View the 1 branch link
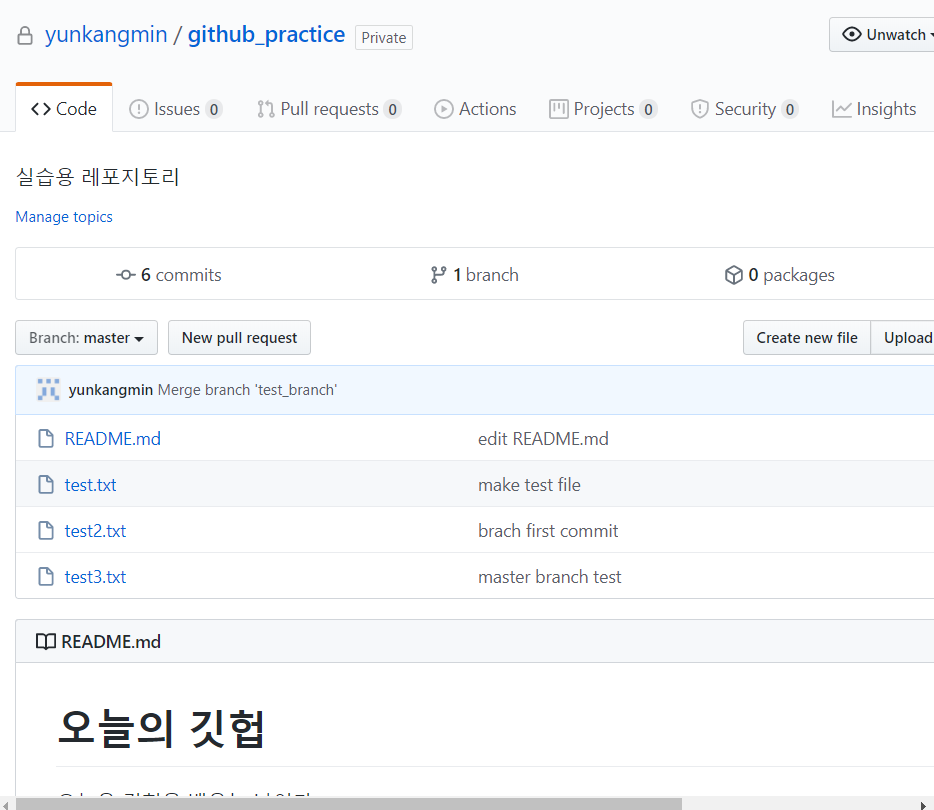Viewport: 934px width, 810px height. click(x=475, y=275)
